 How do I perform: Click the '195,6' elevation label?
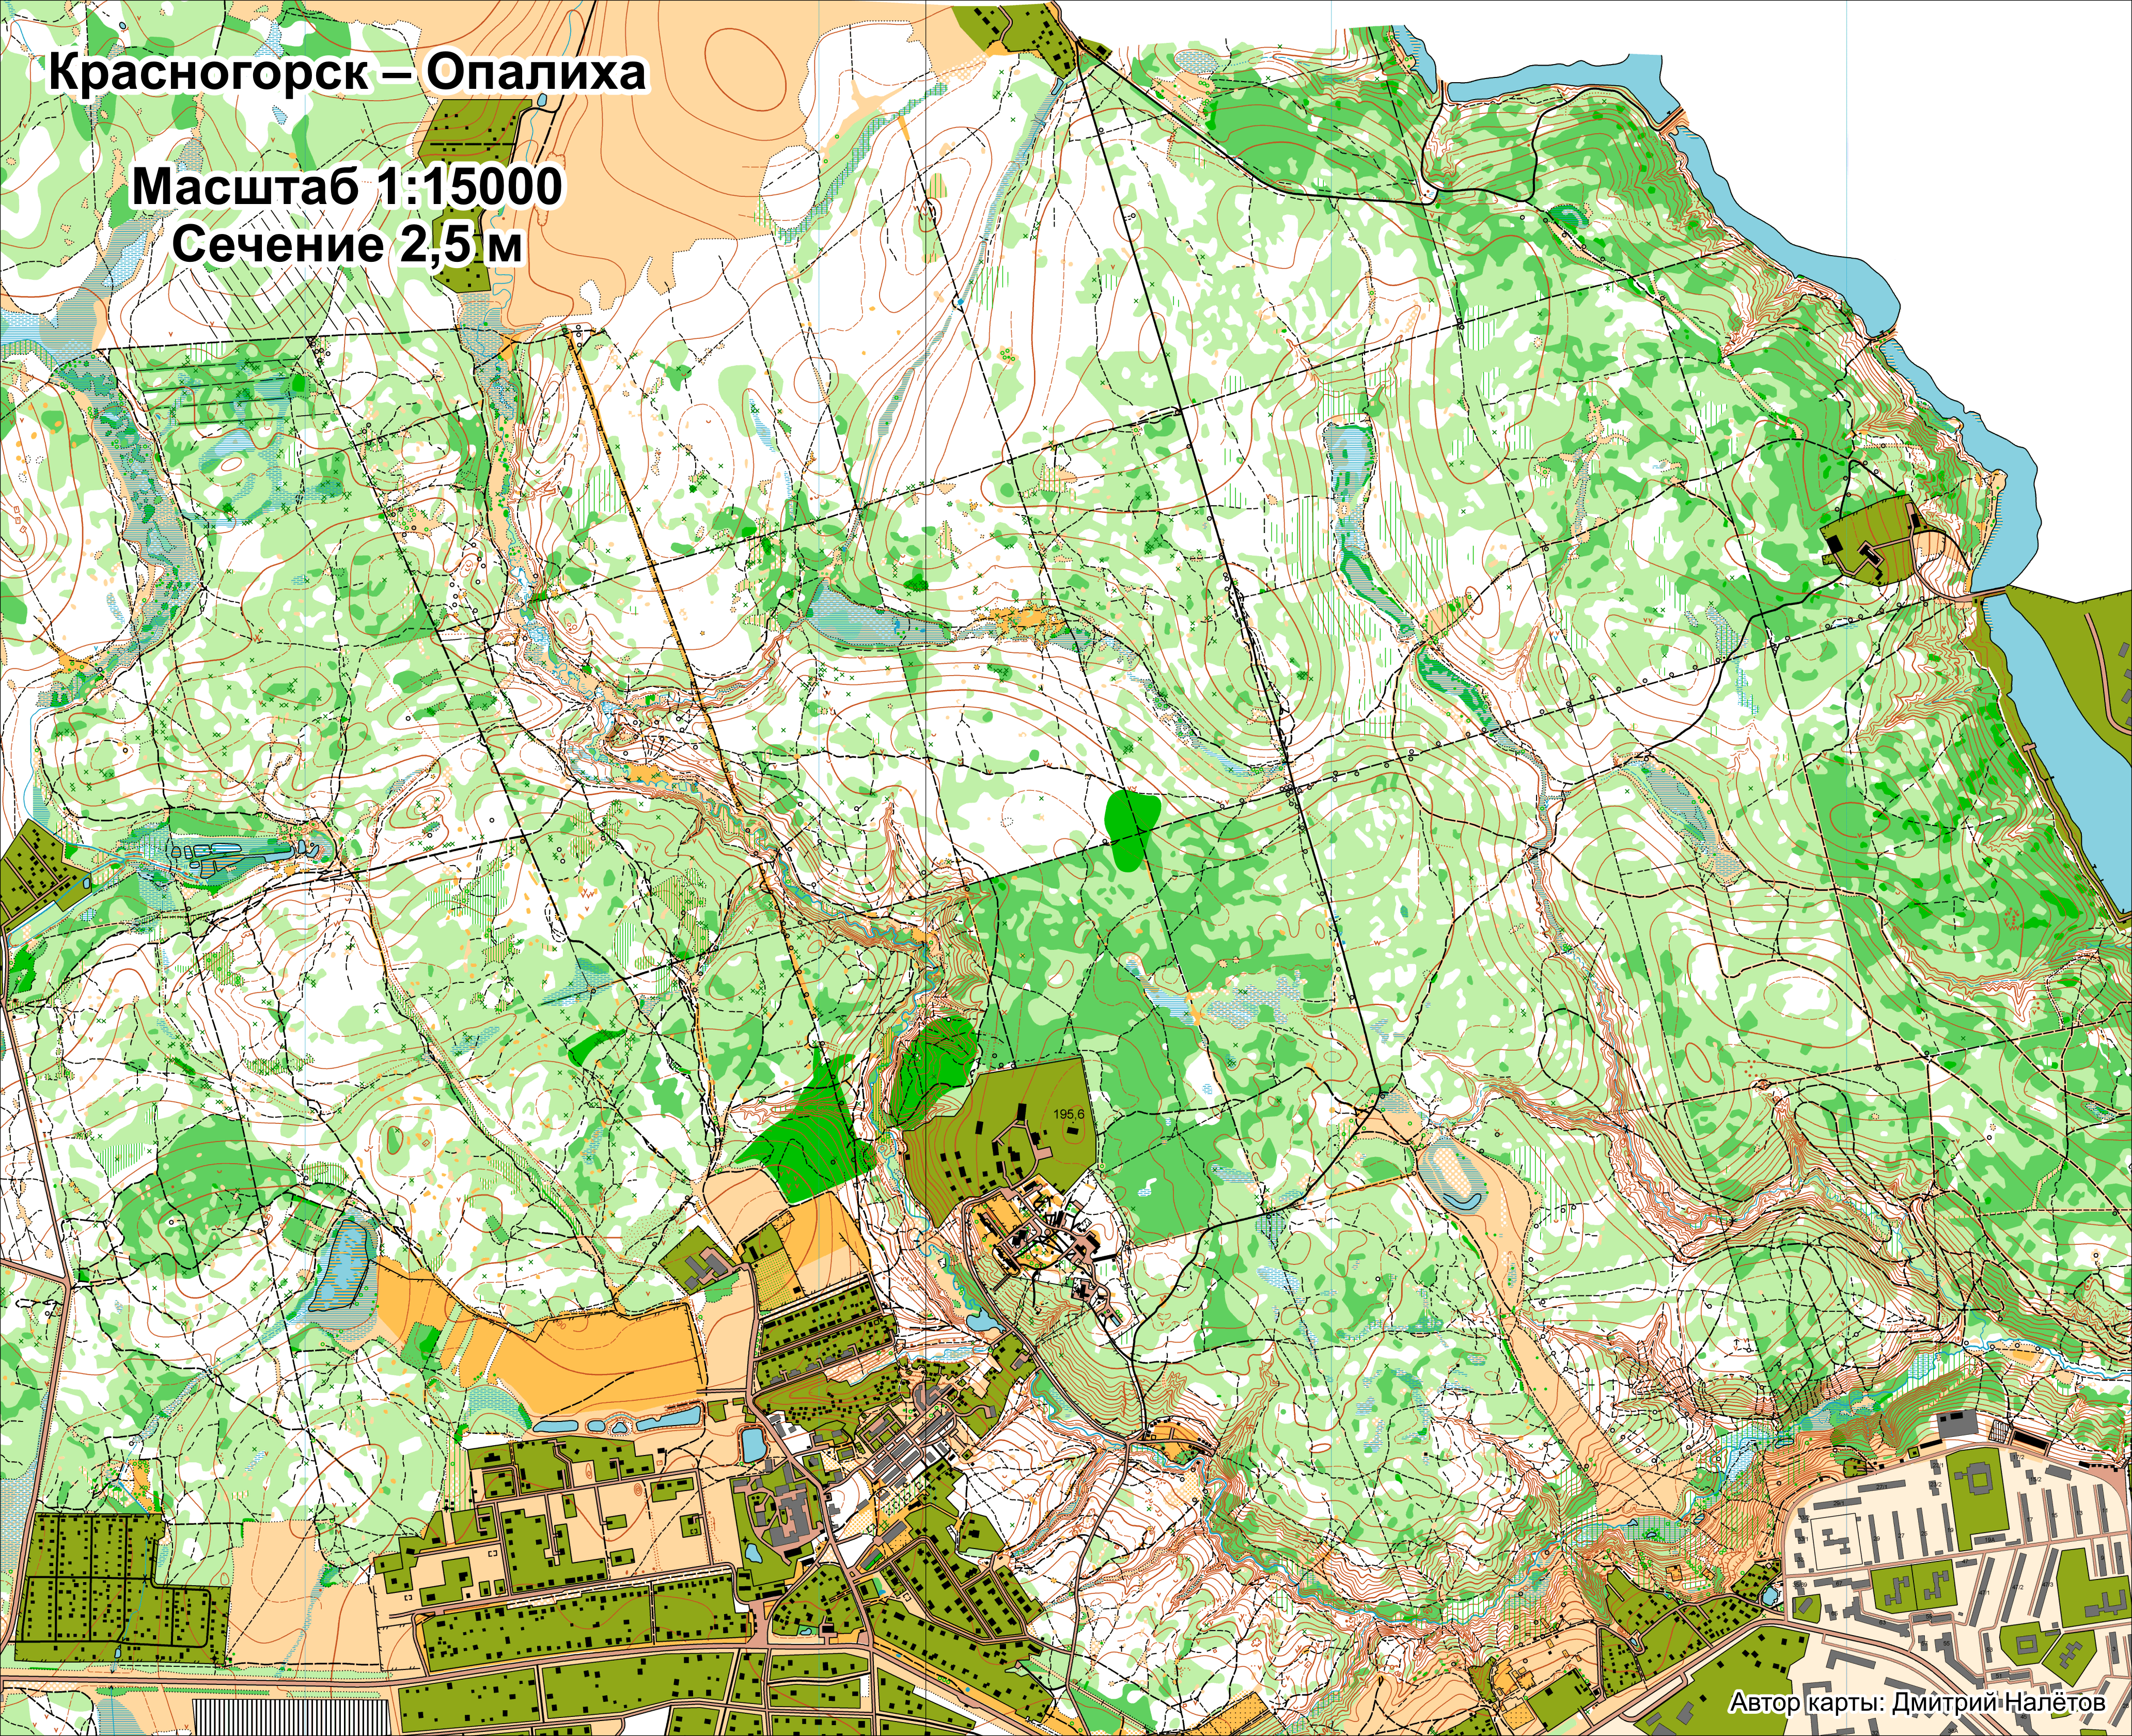point(1068,1113)
